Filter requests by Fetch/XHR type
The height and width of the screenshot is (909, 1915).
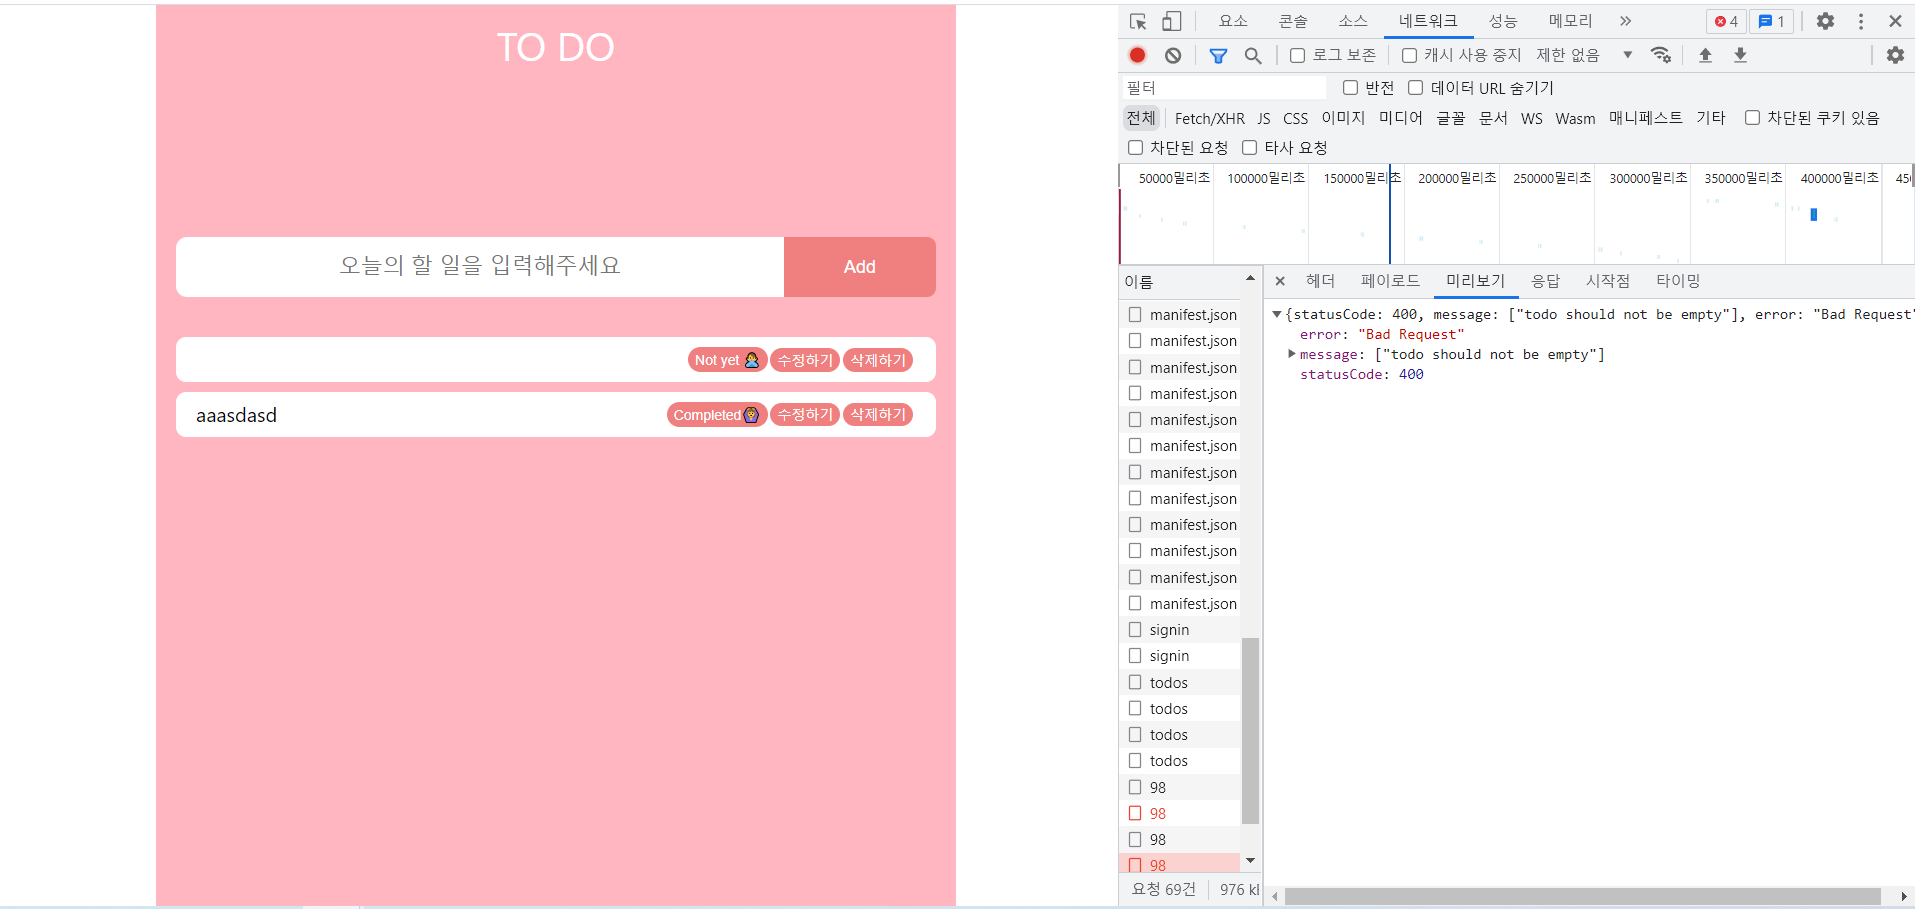tap(1209, 118)
